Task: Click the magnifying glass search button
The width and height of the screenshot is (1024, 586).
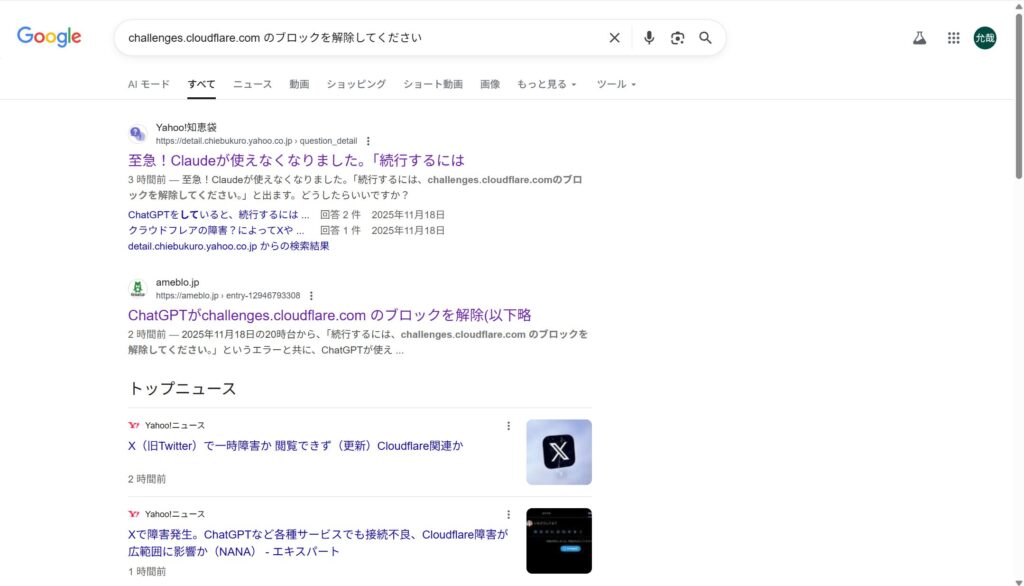Action: 705,38
